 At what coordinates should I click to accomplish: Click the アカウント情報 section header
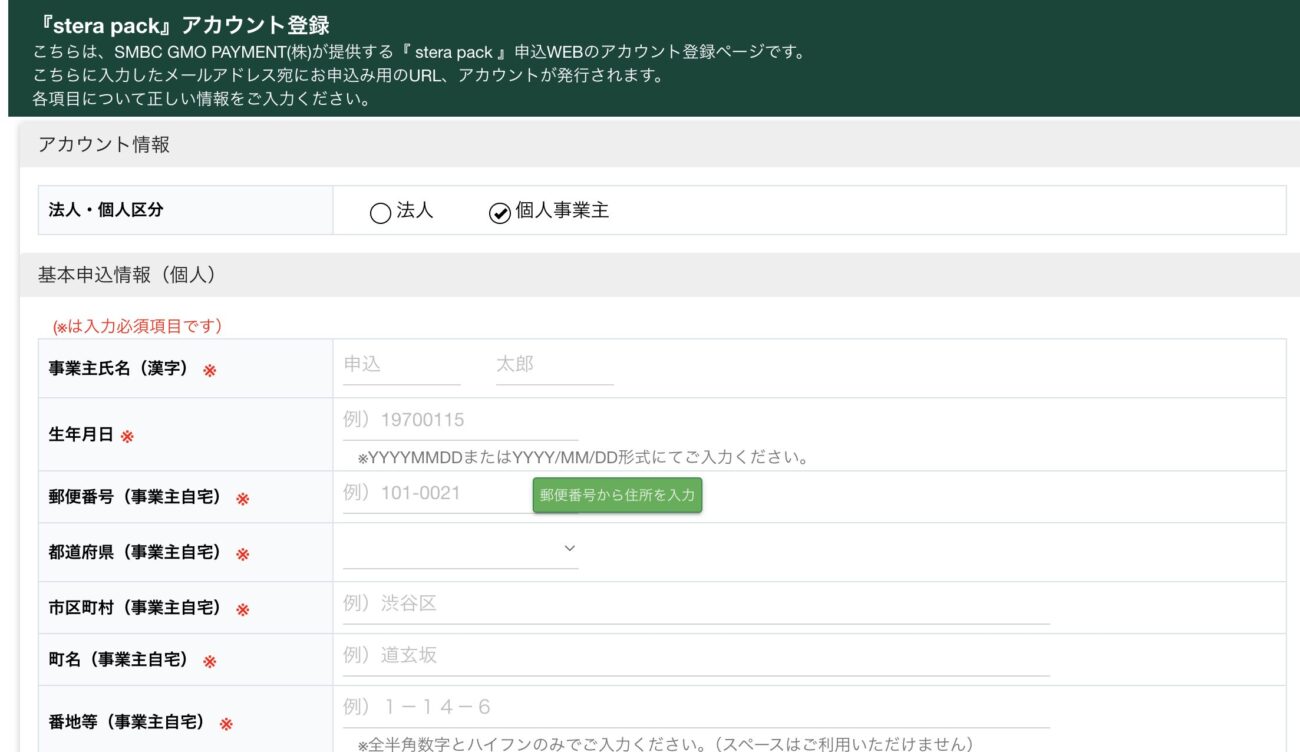click(104, 145)
